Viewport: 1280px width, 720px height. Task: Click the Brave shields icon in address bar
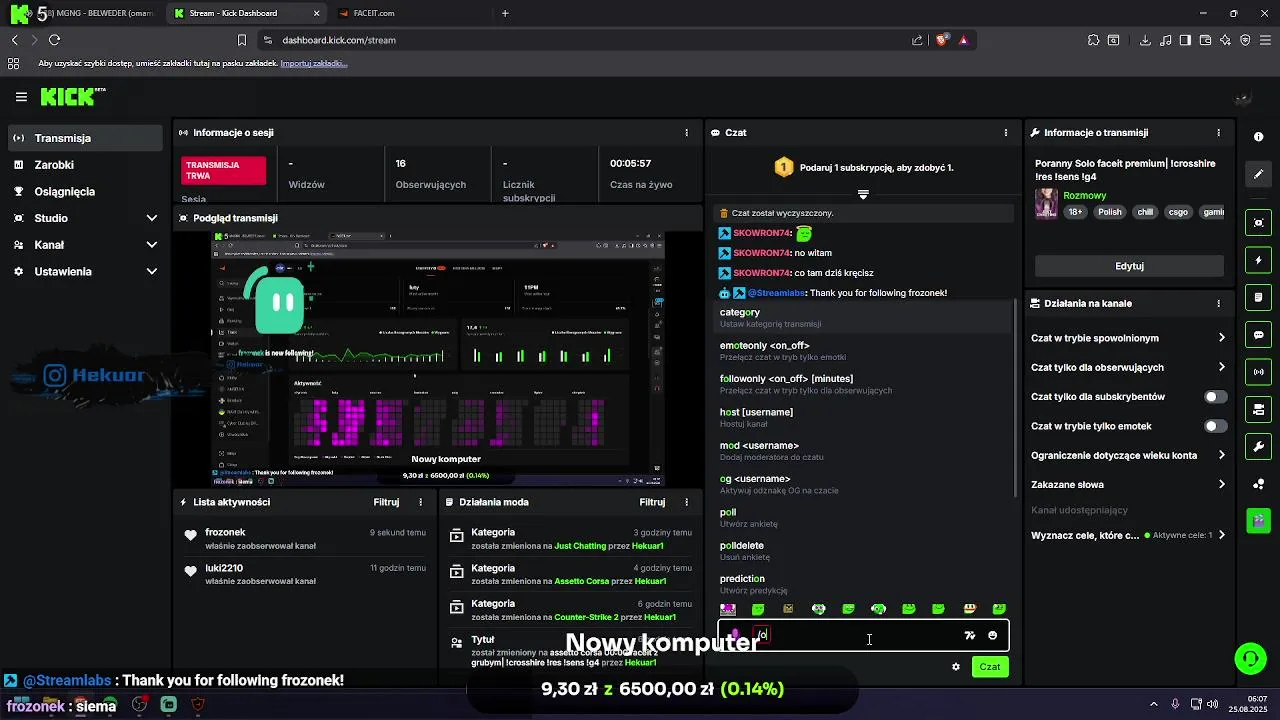point(942,40)
